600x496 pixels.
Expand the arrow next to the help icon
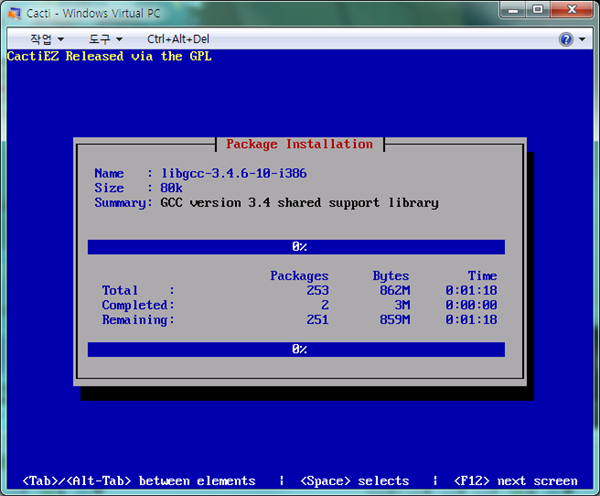click(582, 39)
